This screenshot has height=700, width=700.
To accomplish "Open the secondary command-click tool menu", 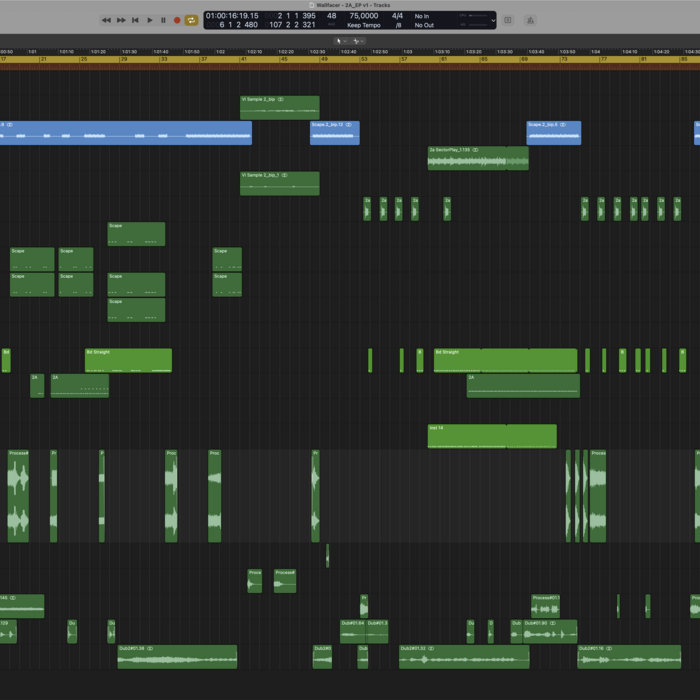I will [356, 42].
